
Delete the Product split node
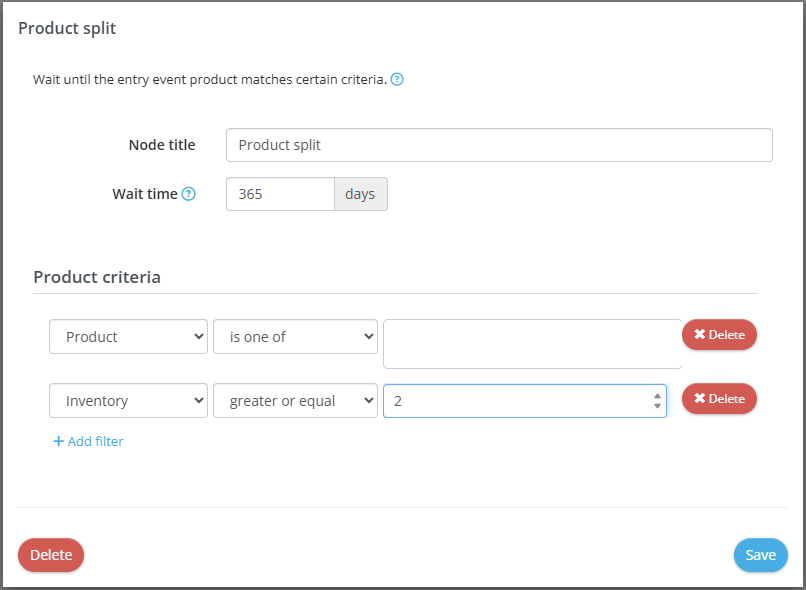(x=51, y=555)
